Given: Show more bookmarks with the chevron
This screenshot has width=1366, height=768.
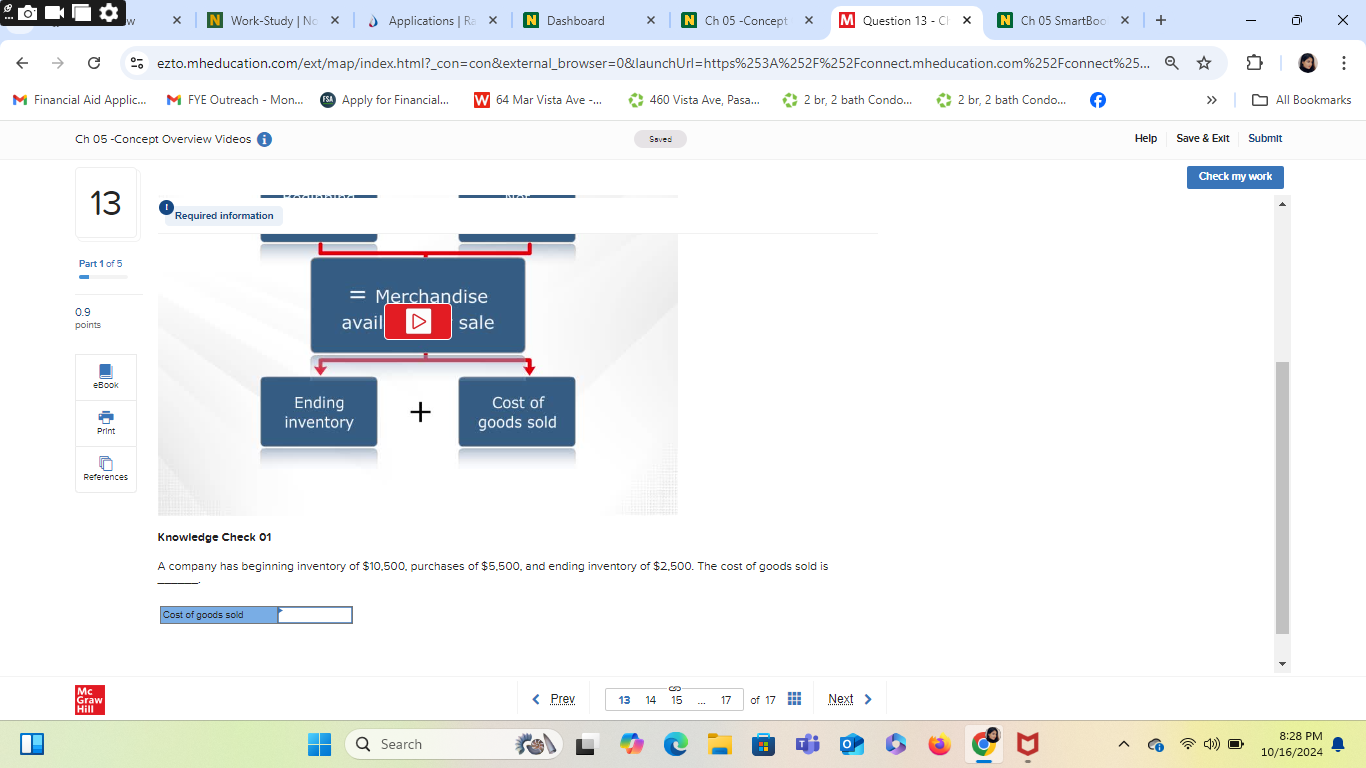Looking at the screenshot, I should (x=1212, y=100).
